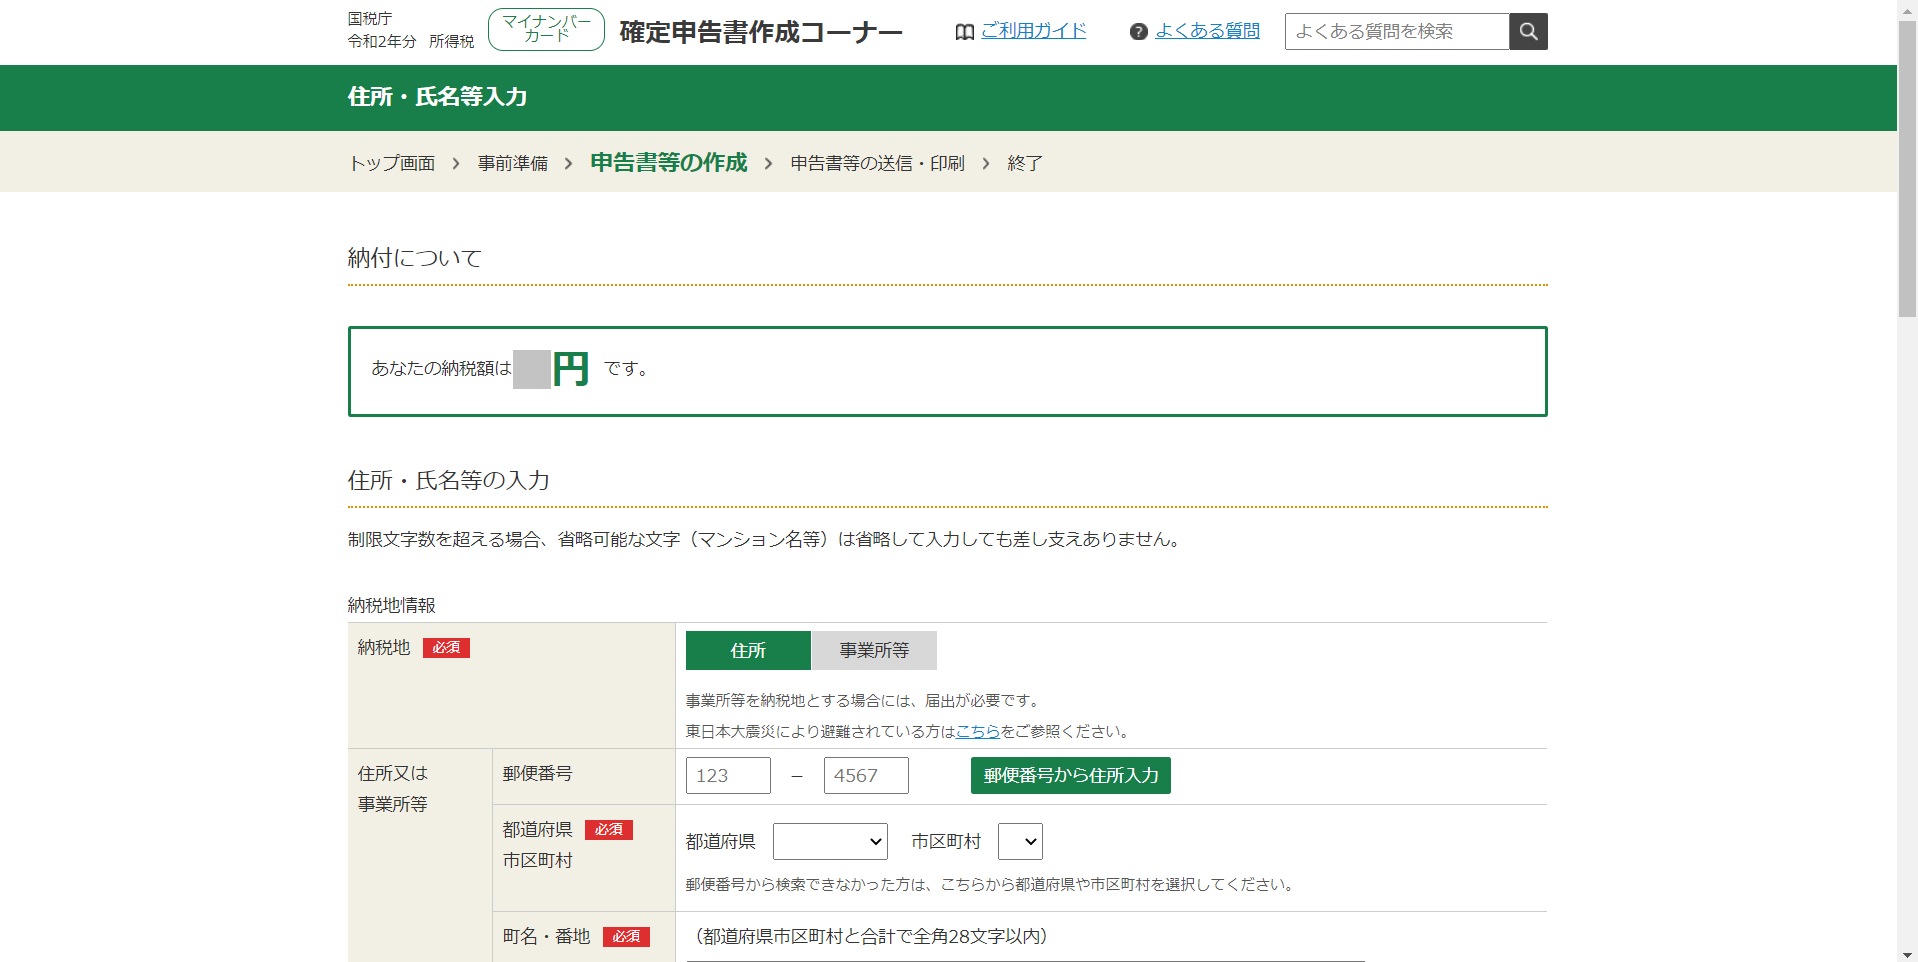Click the 住所・氏名等の入力 heading
Image resolution: width=1918 pixels, height=962 pixels.
[x=449, y=480]
